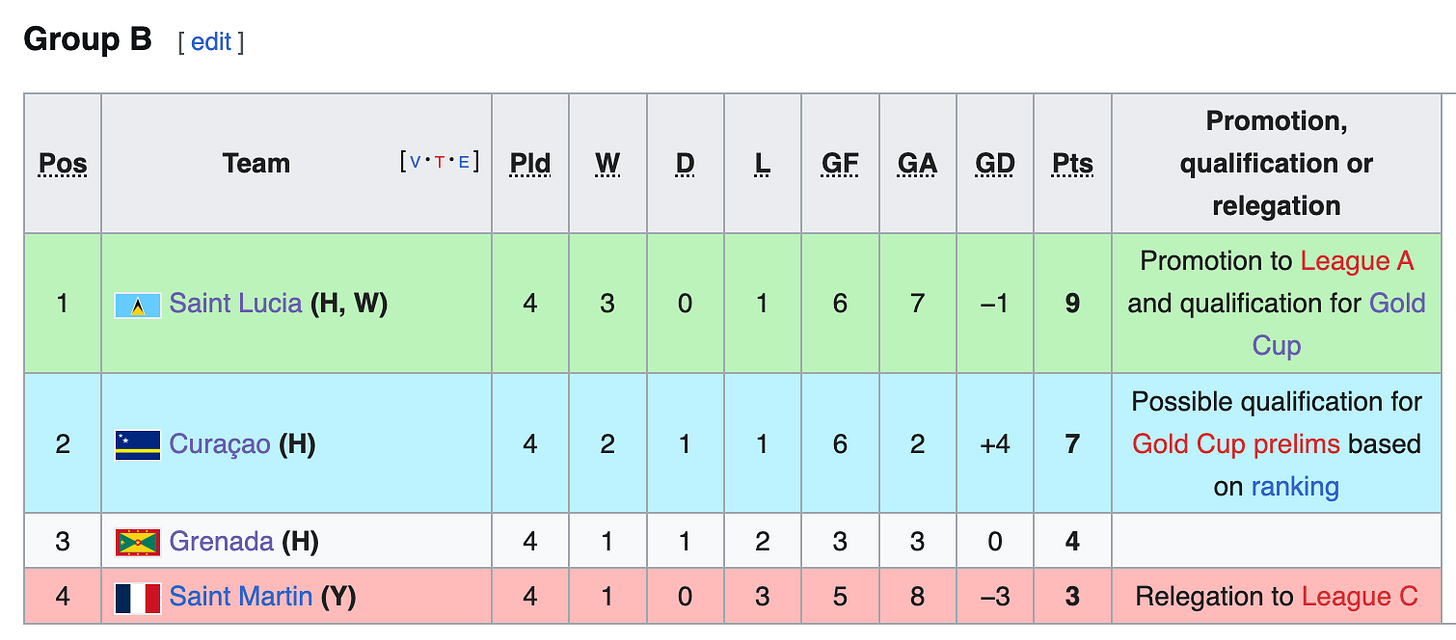Open the T (talk) template link
1456x640 pixels.
[x=439, y=162]
